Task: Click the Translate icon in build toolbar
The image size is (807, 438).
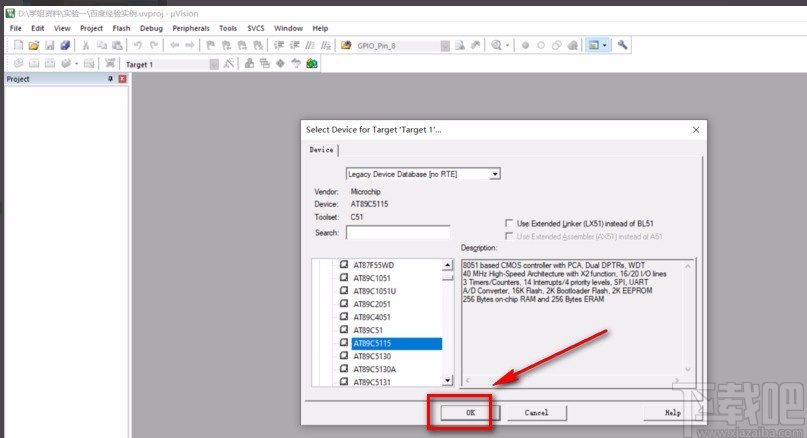Action: 19,64
